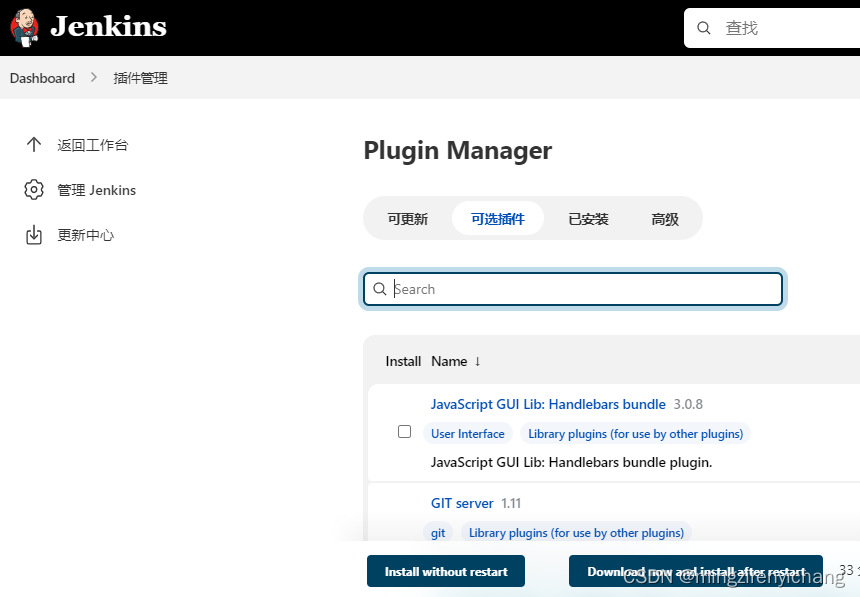
Task: Click the magnifier icon in plugin search
Action: (x=380, y=289)
